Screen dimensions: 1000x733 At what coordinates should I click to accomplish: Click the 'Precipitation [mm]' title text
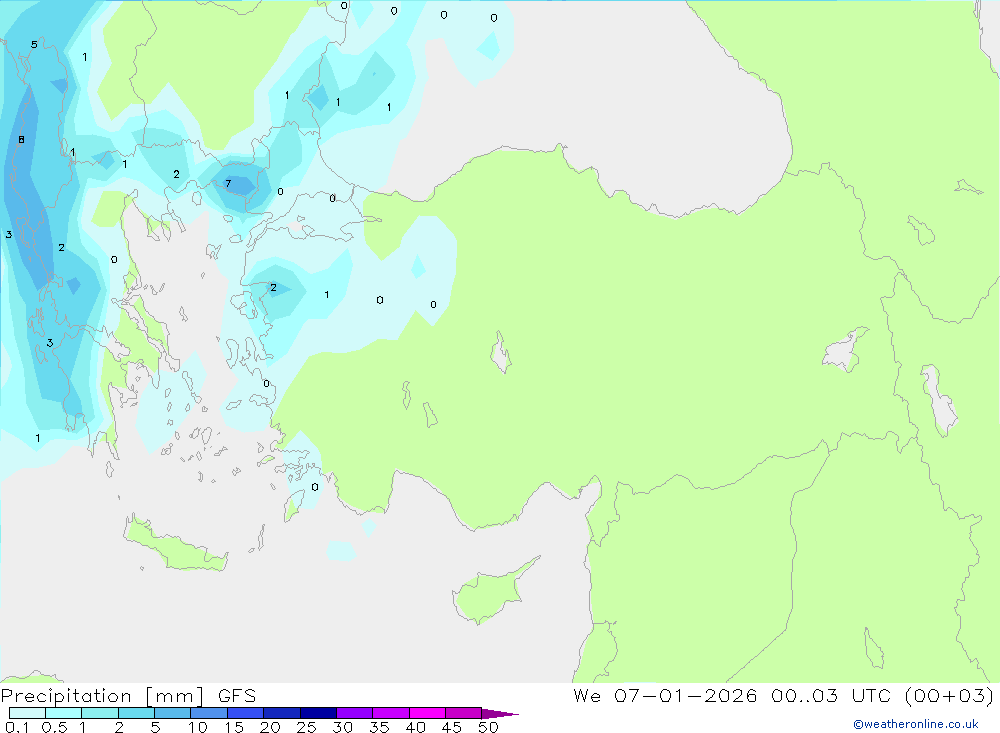[x=102, y=697]
